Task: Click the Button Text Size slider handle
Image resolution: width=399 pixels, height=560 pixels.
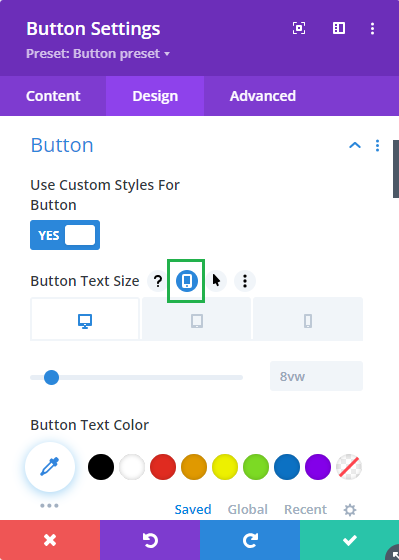Action: click(x=51, y=378)
